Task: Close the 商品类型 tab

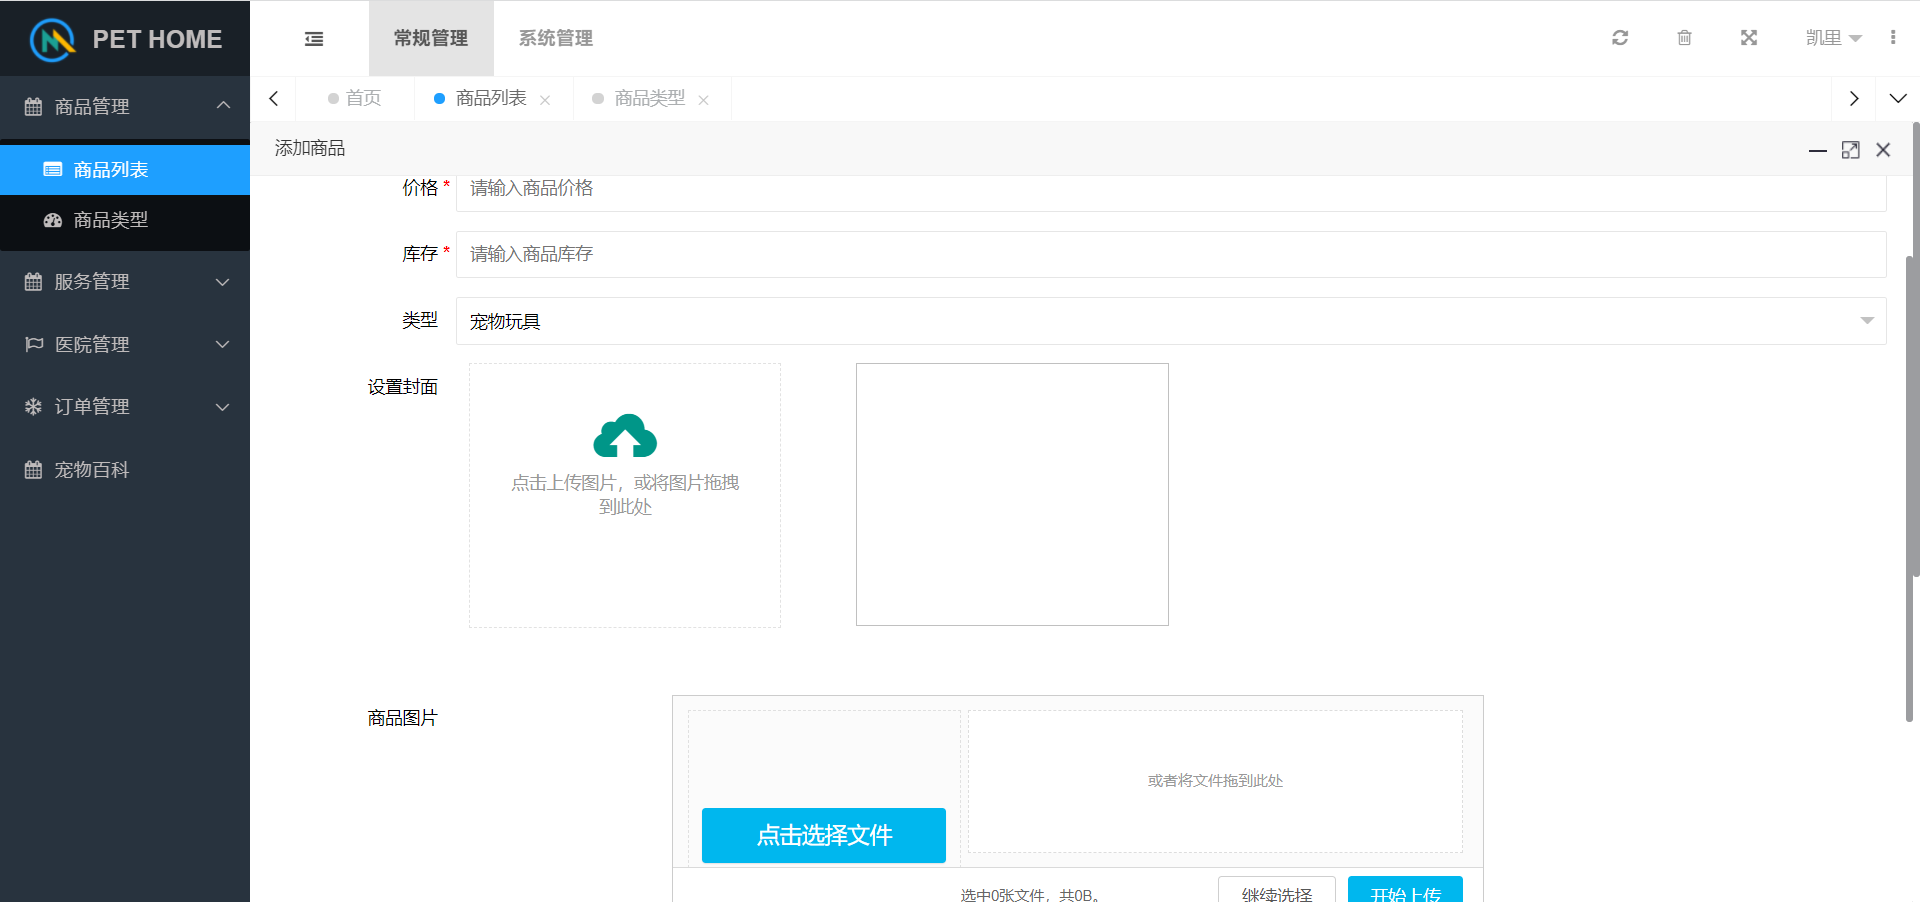Action: click(x=703, y=100)
